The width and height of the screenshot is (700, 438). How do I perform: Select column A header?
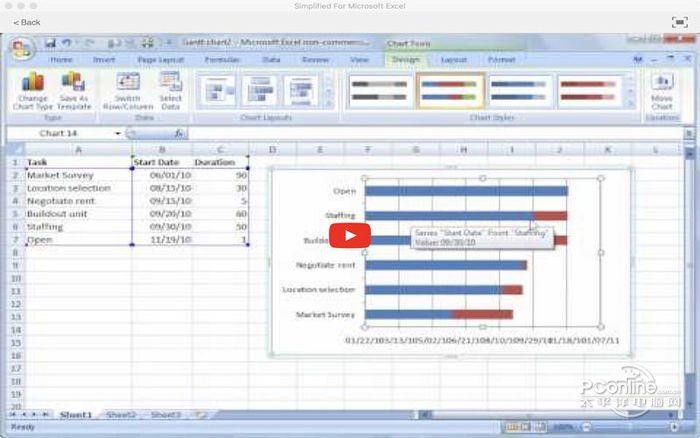pos(78,150)
